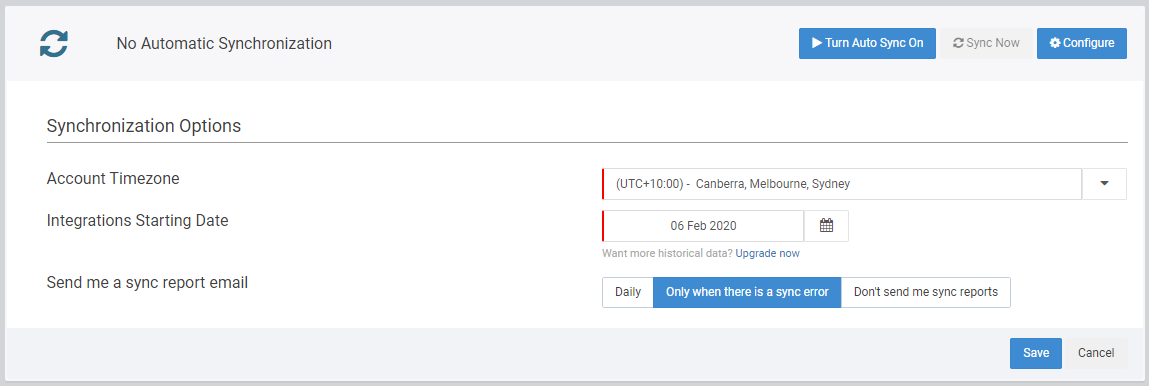
Task: Save the synchronization options
Action: click(x=1036, y=353)
